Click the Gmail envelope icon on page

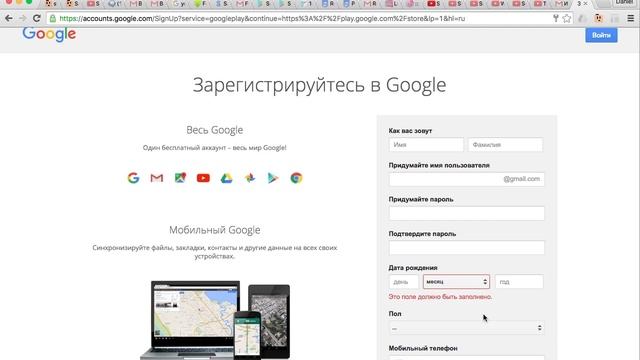pyautogui.click(x=157, y=178)
